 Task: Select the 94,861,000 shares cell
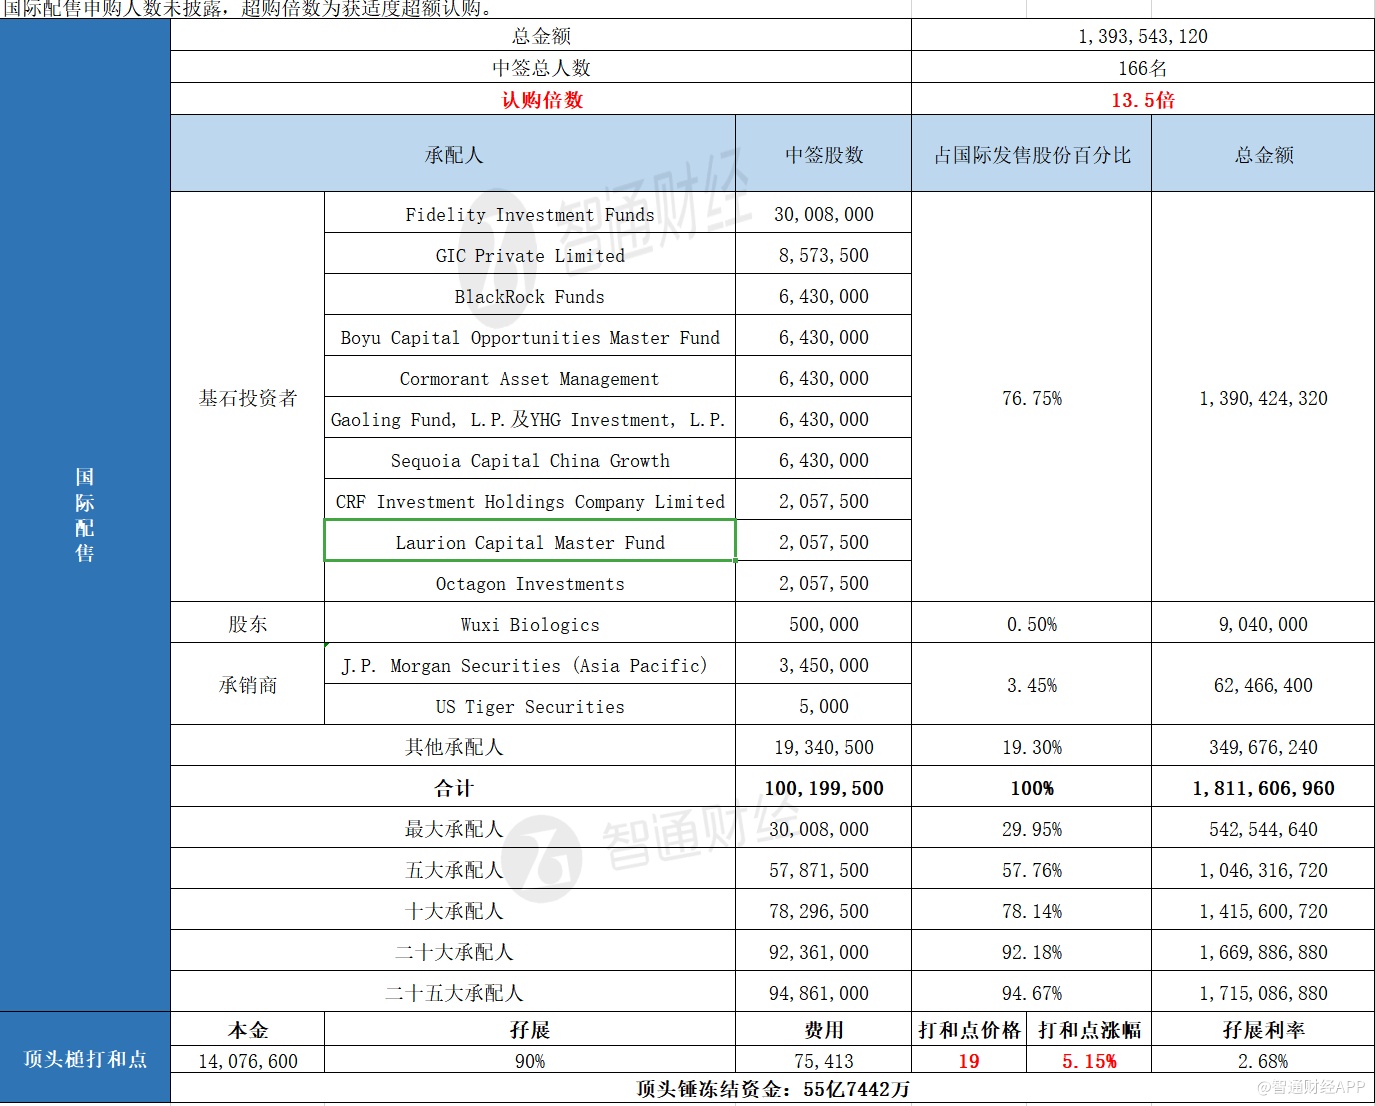[824, 993]
